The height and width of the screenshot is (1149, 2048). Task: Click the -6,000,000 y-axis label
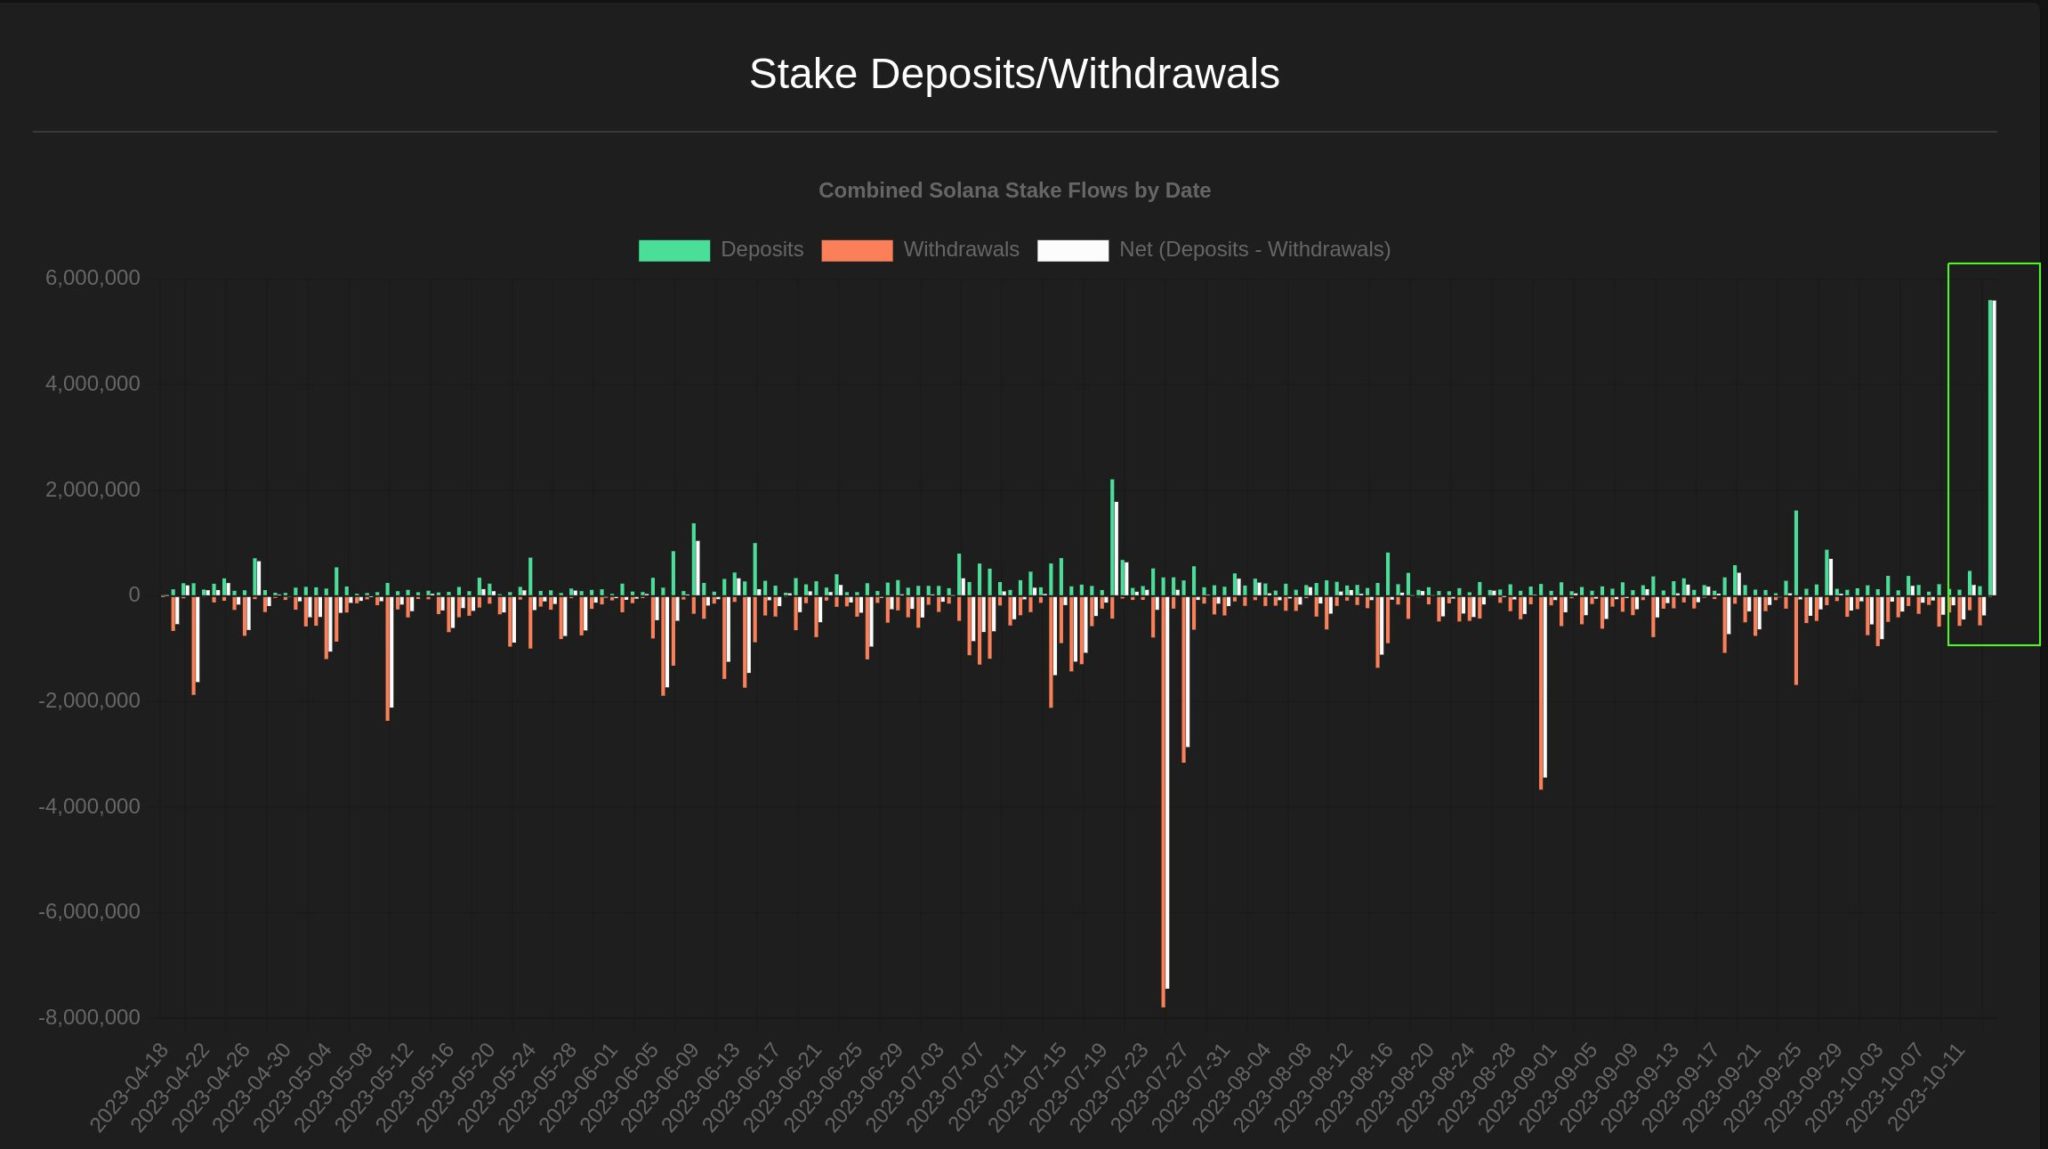coord(89,912)
